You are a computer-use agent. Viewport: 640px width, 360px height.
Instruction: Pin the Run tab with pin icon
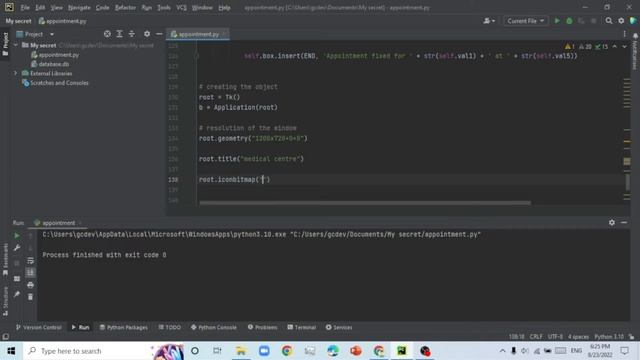pyautogui.click(x=17, y=294)
